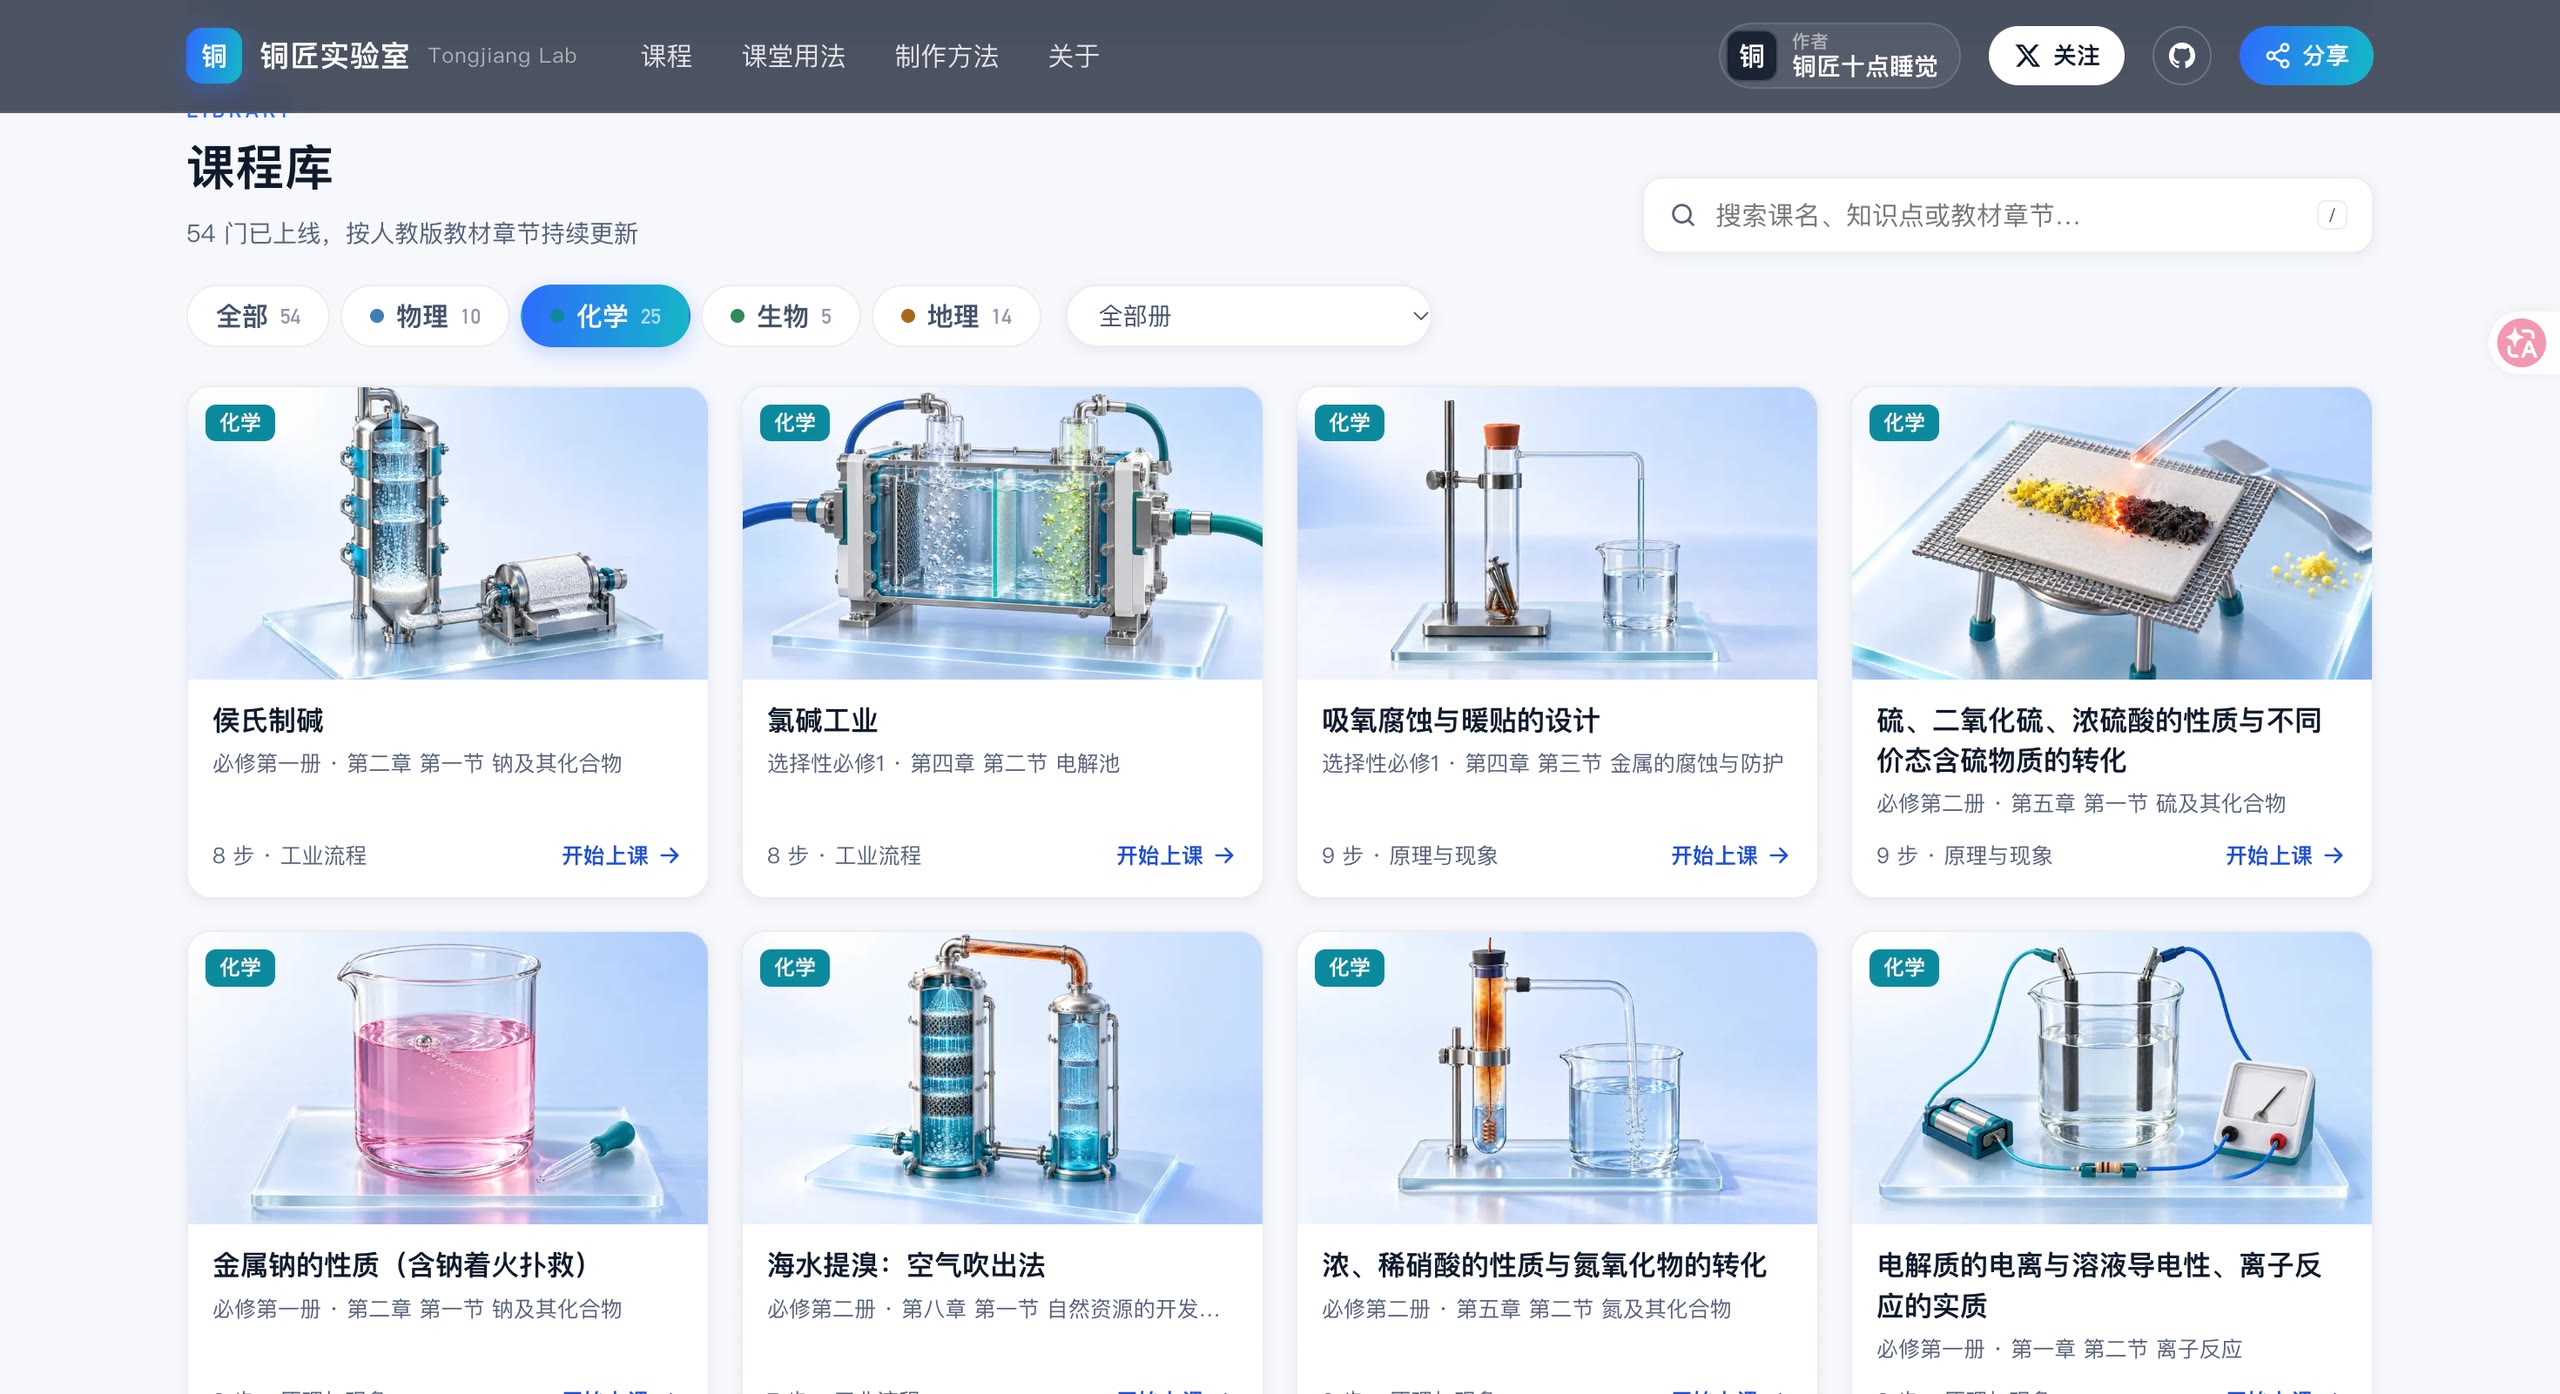Open the 氯碱工业 electrolysis cell thumbnail
Screen dimensions: 2560x1394
click(1002, 533)
